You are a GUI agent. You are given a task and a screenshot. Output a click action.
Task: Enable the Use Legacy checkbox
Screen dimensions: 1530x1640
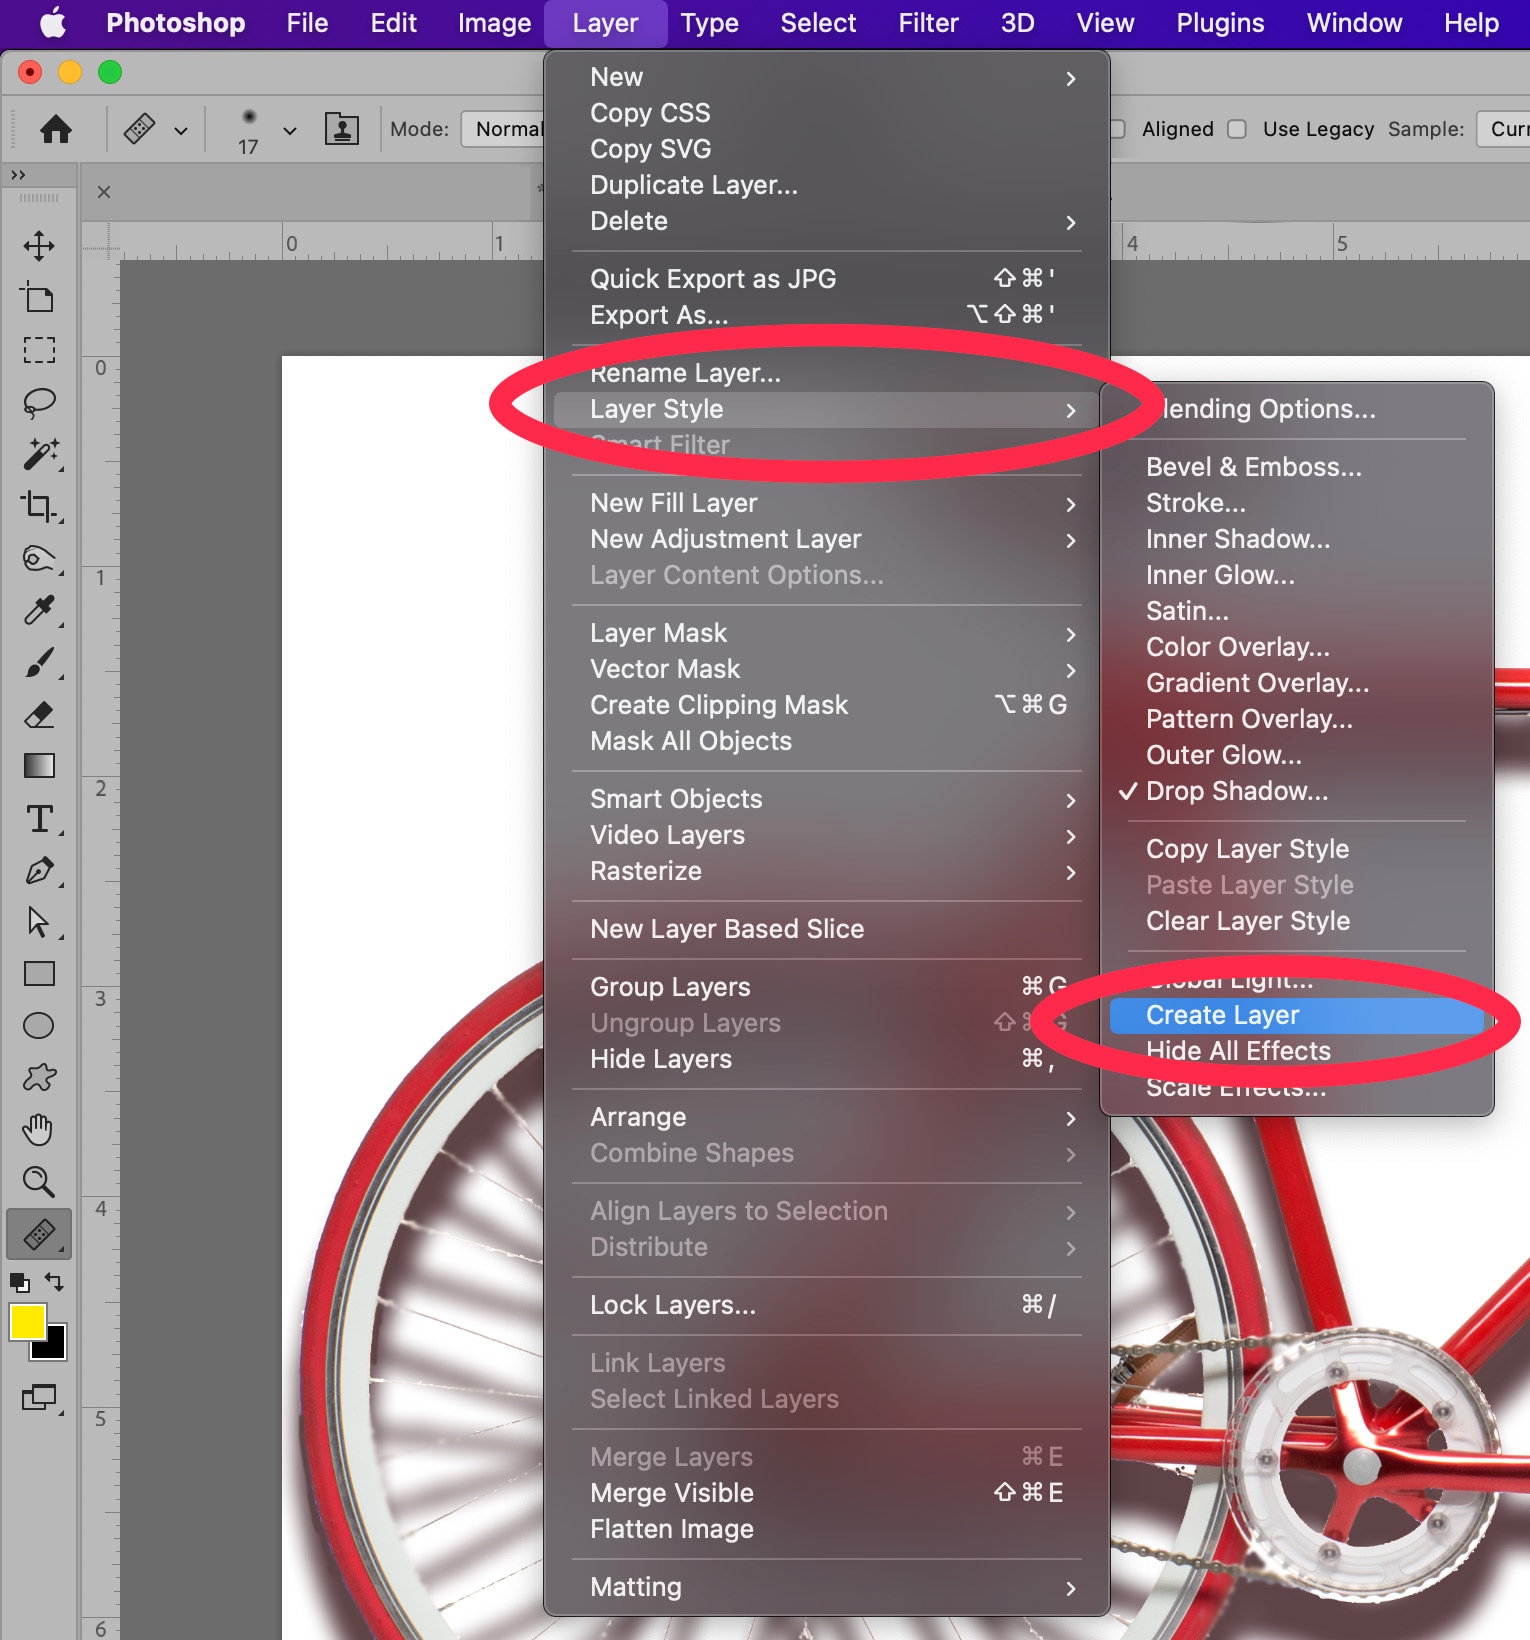pyautogui.click(x=1237, y=129)
